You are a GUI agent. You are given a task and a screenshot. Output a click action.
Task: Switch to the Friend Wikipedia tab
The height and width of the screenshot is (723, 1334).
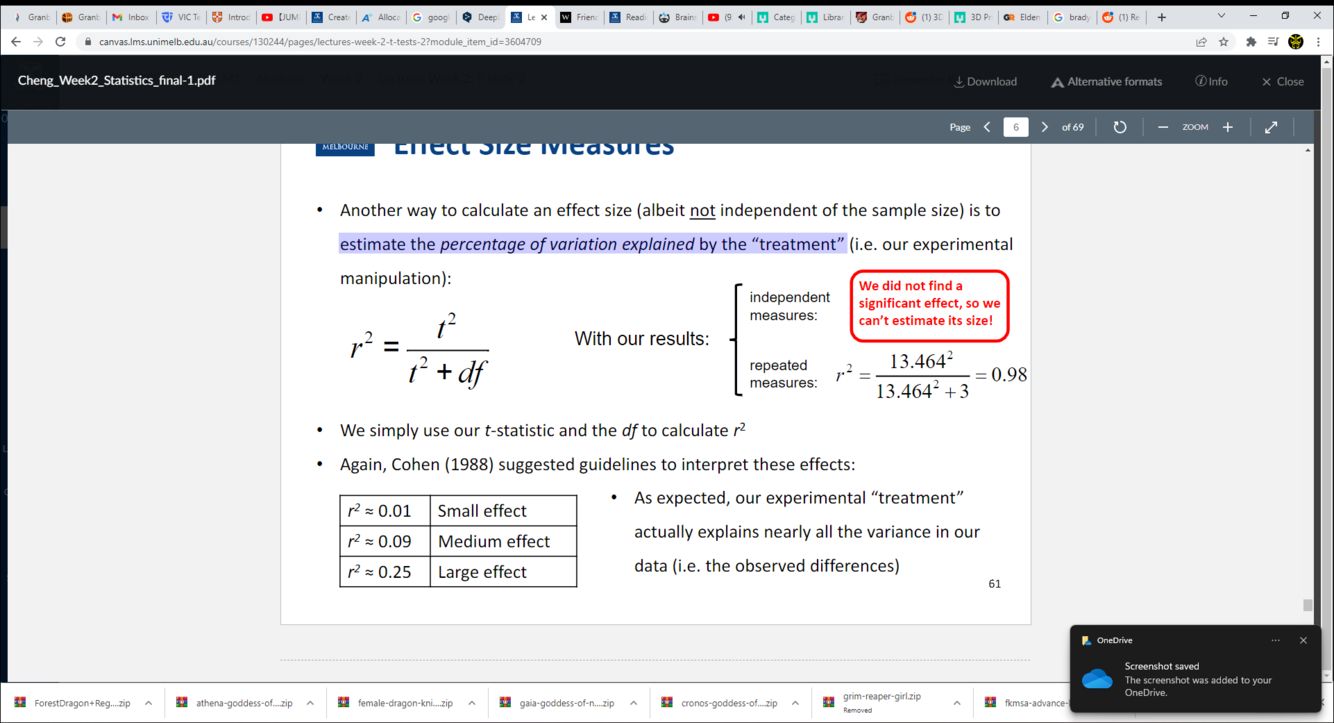point(579,17)
